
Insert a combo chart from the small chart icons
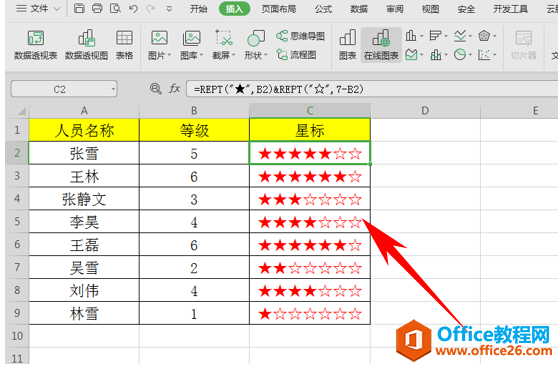[x=435, y=55]
